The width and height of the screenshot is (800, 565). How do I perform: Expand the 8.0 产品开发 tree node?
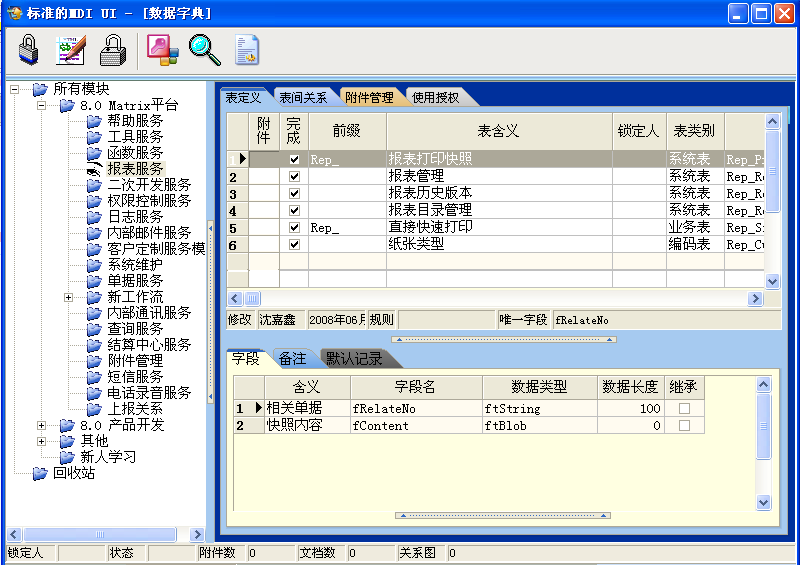click(42, 425)
